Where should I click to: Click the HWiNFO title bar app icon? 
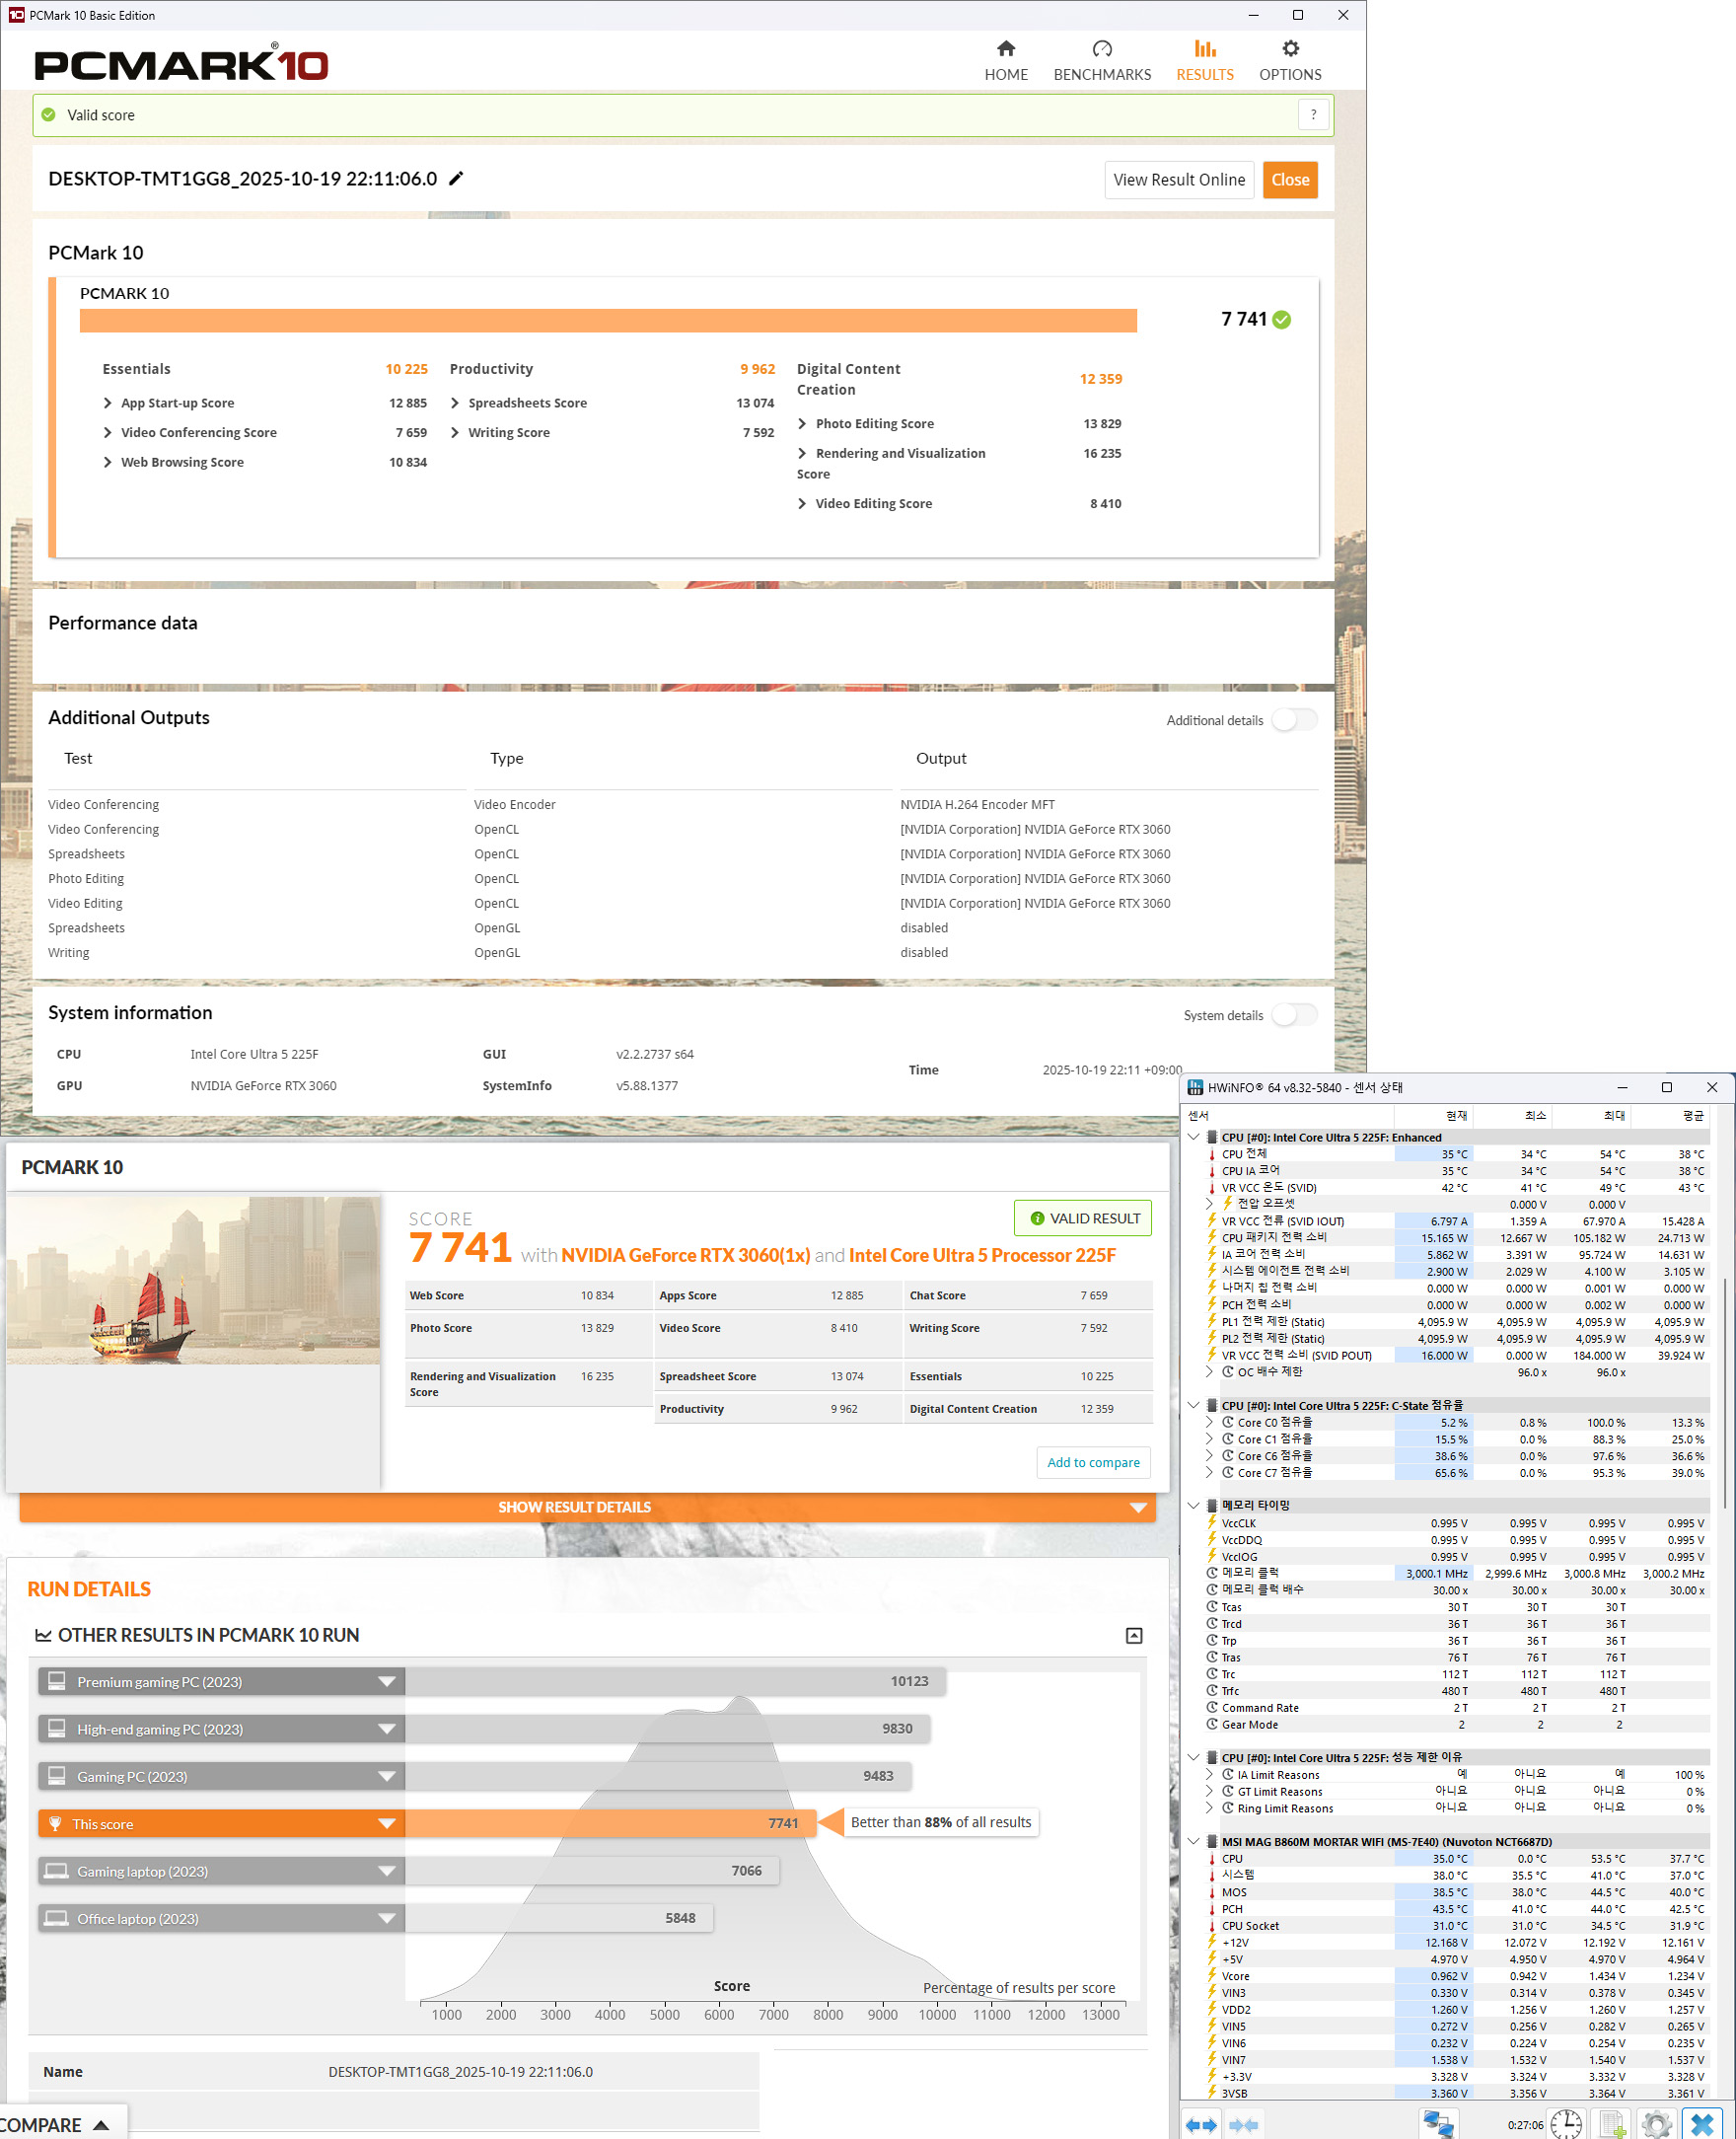point(1195,1087)
